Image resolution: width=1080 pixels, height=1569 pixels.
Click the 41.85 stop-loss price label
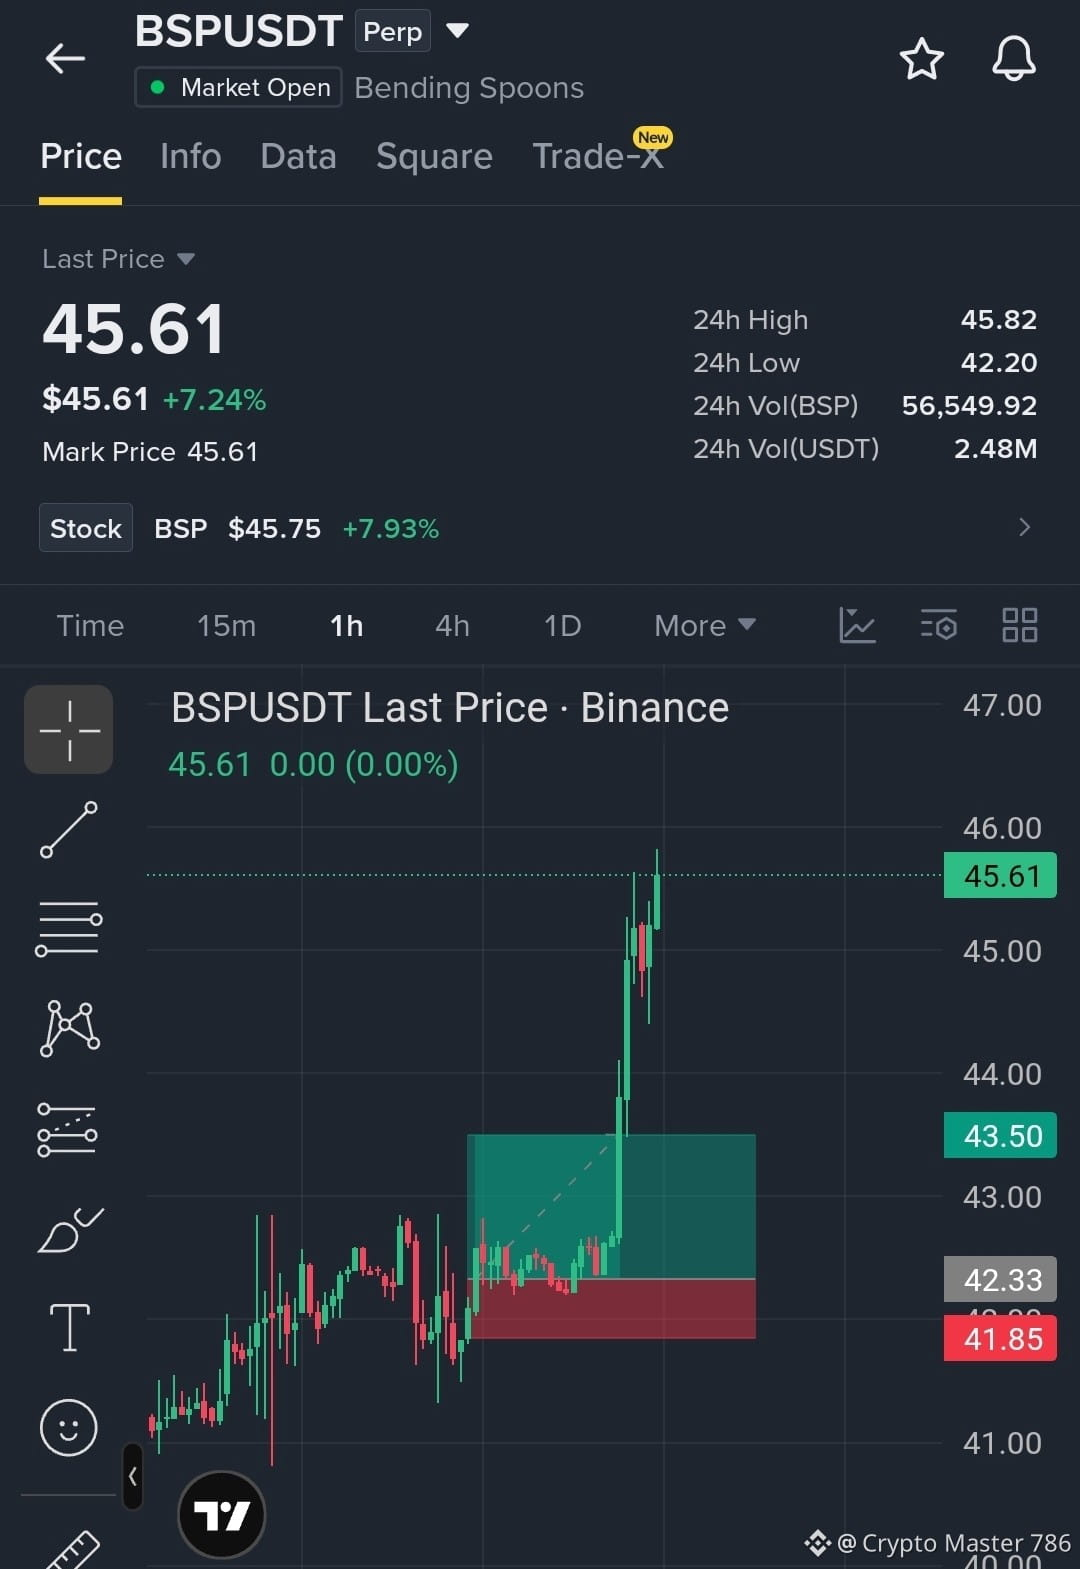click(x=1000, y=1339)
